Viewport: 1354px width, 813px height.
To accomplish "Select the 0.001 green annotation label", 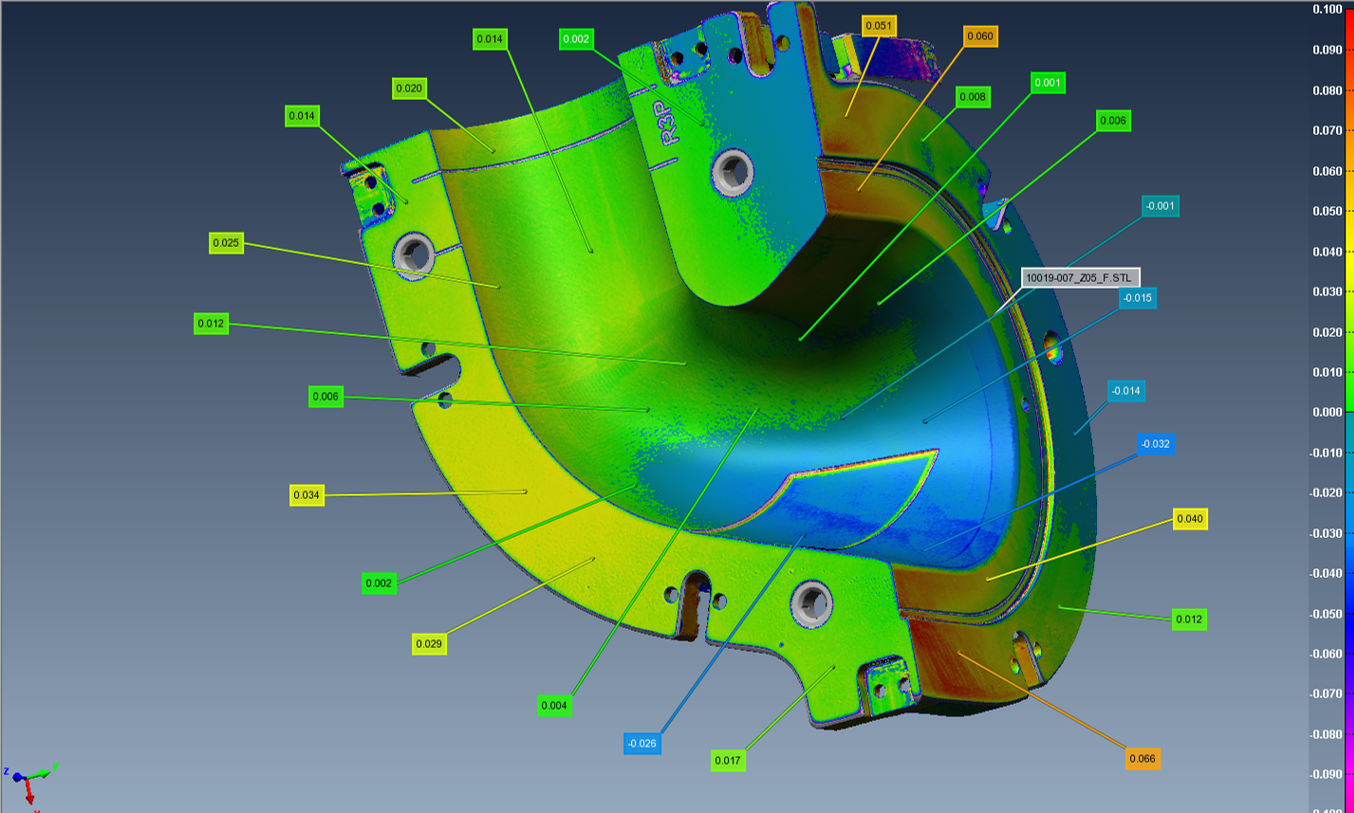I will (x=1049, y=82).
